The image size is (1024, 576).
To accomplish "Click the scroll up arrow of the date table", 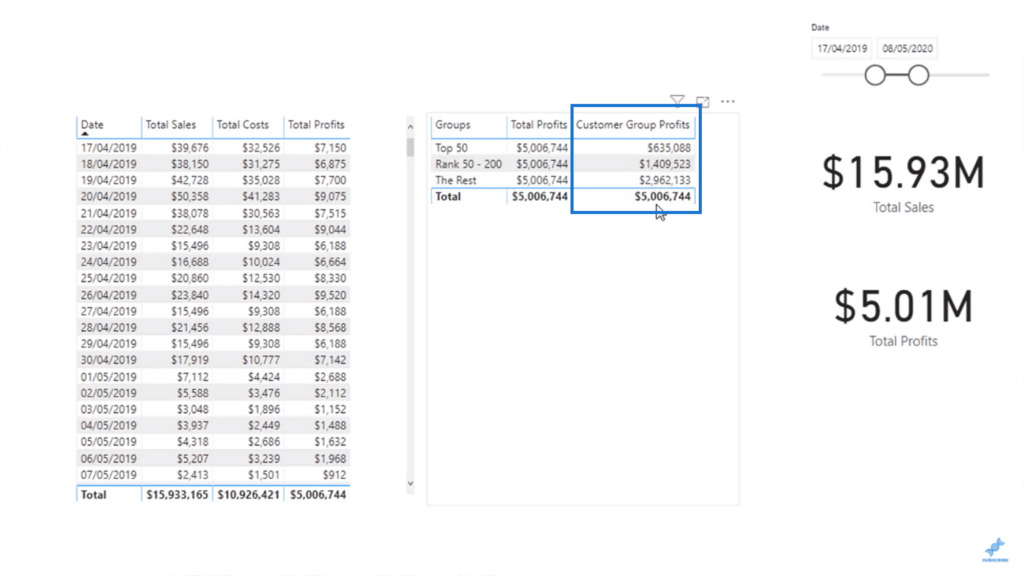I will coord(409,124).
